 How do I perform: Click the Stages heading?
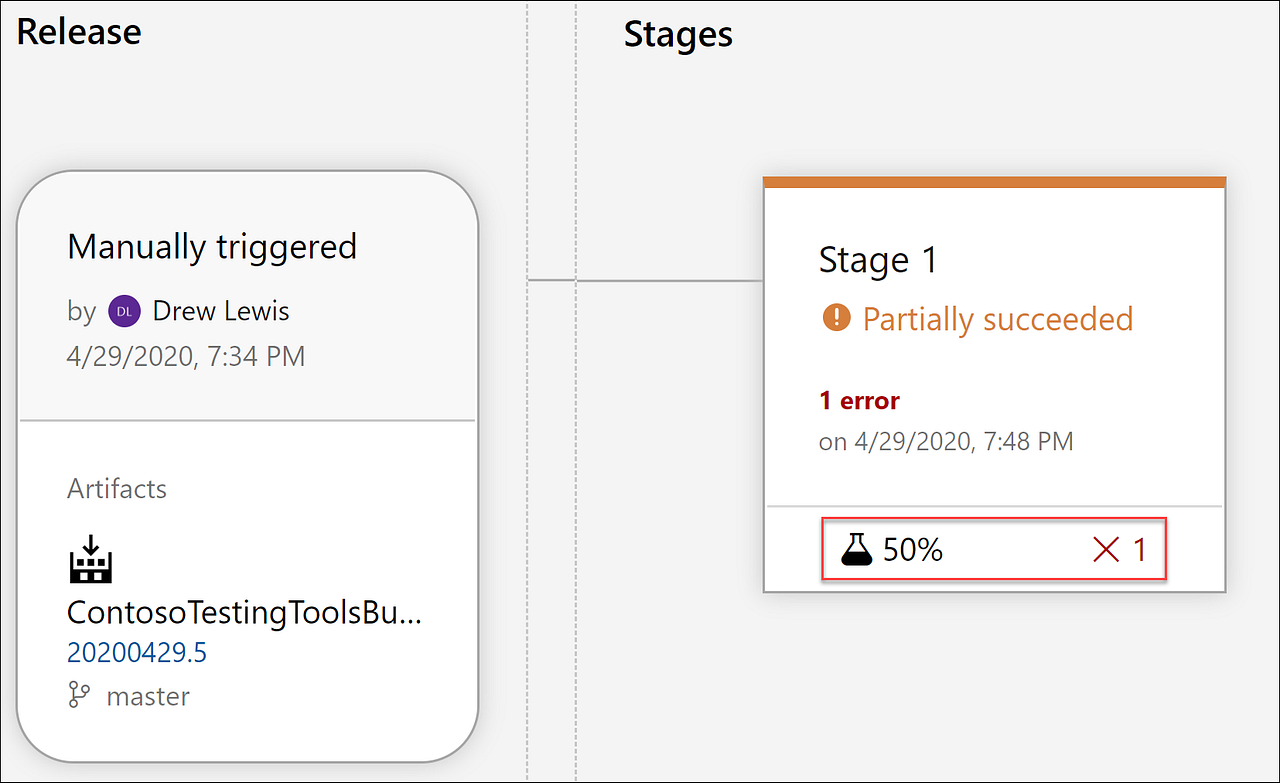678,34
